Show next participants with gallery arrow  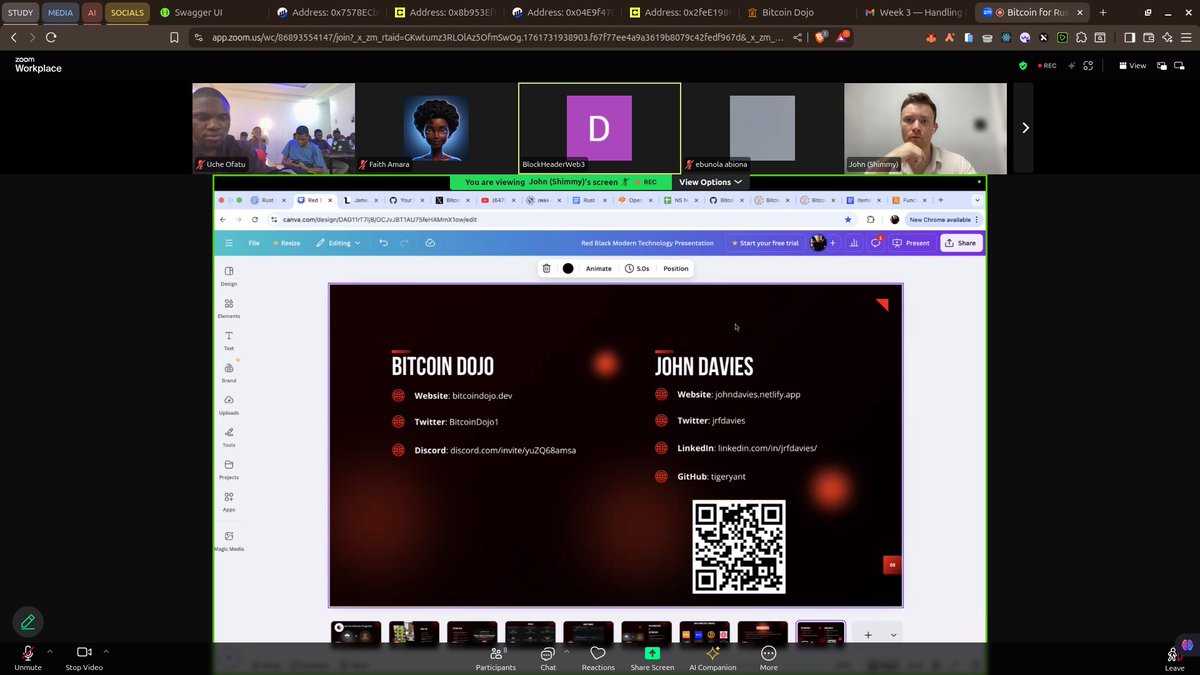click(1024, 127)
